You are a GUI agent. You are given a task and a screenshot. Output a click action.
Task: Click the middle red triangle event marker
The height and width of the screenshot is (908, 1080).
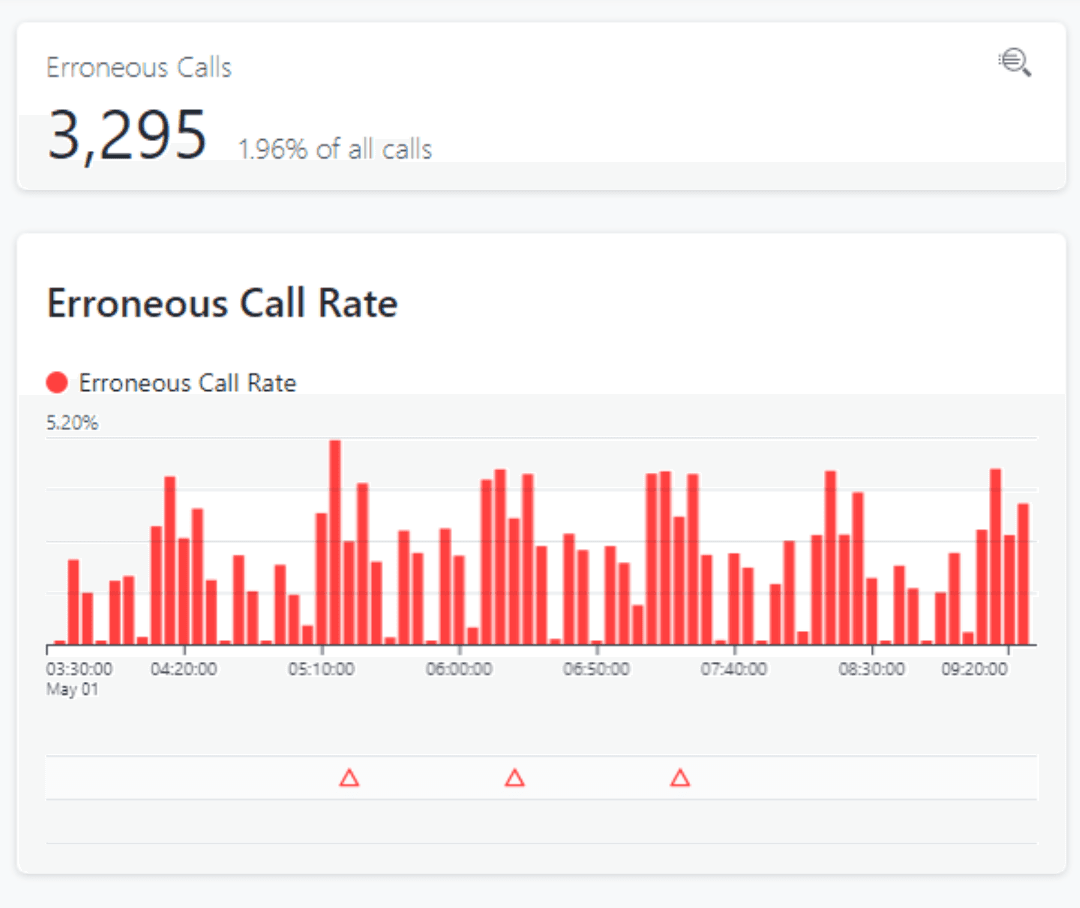(x=515, y=778)
